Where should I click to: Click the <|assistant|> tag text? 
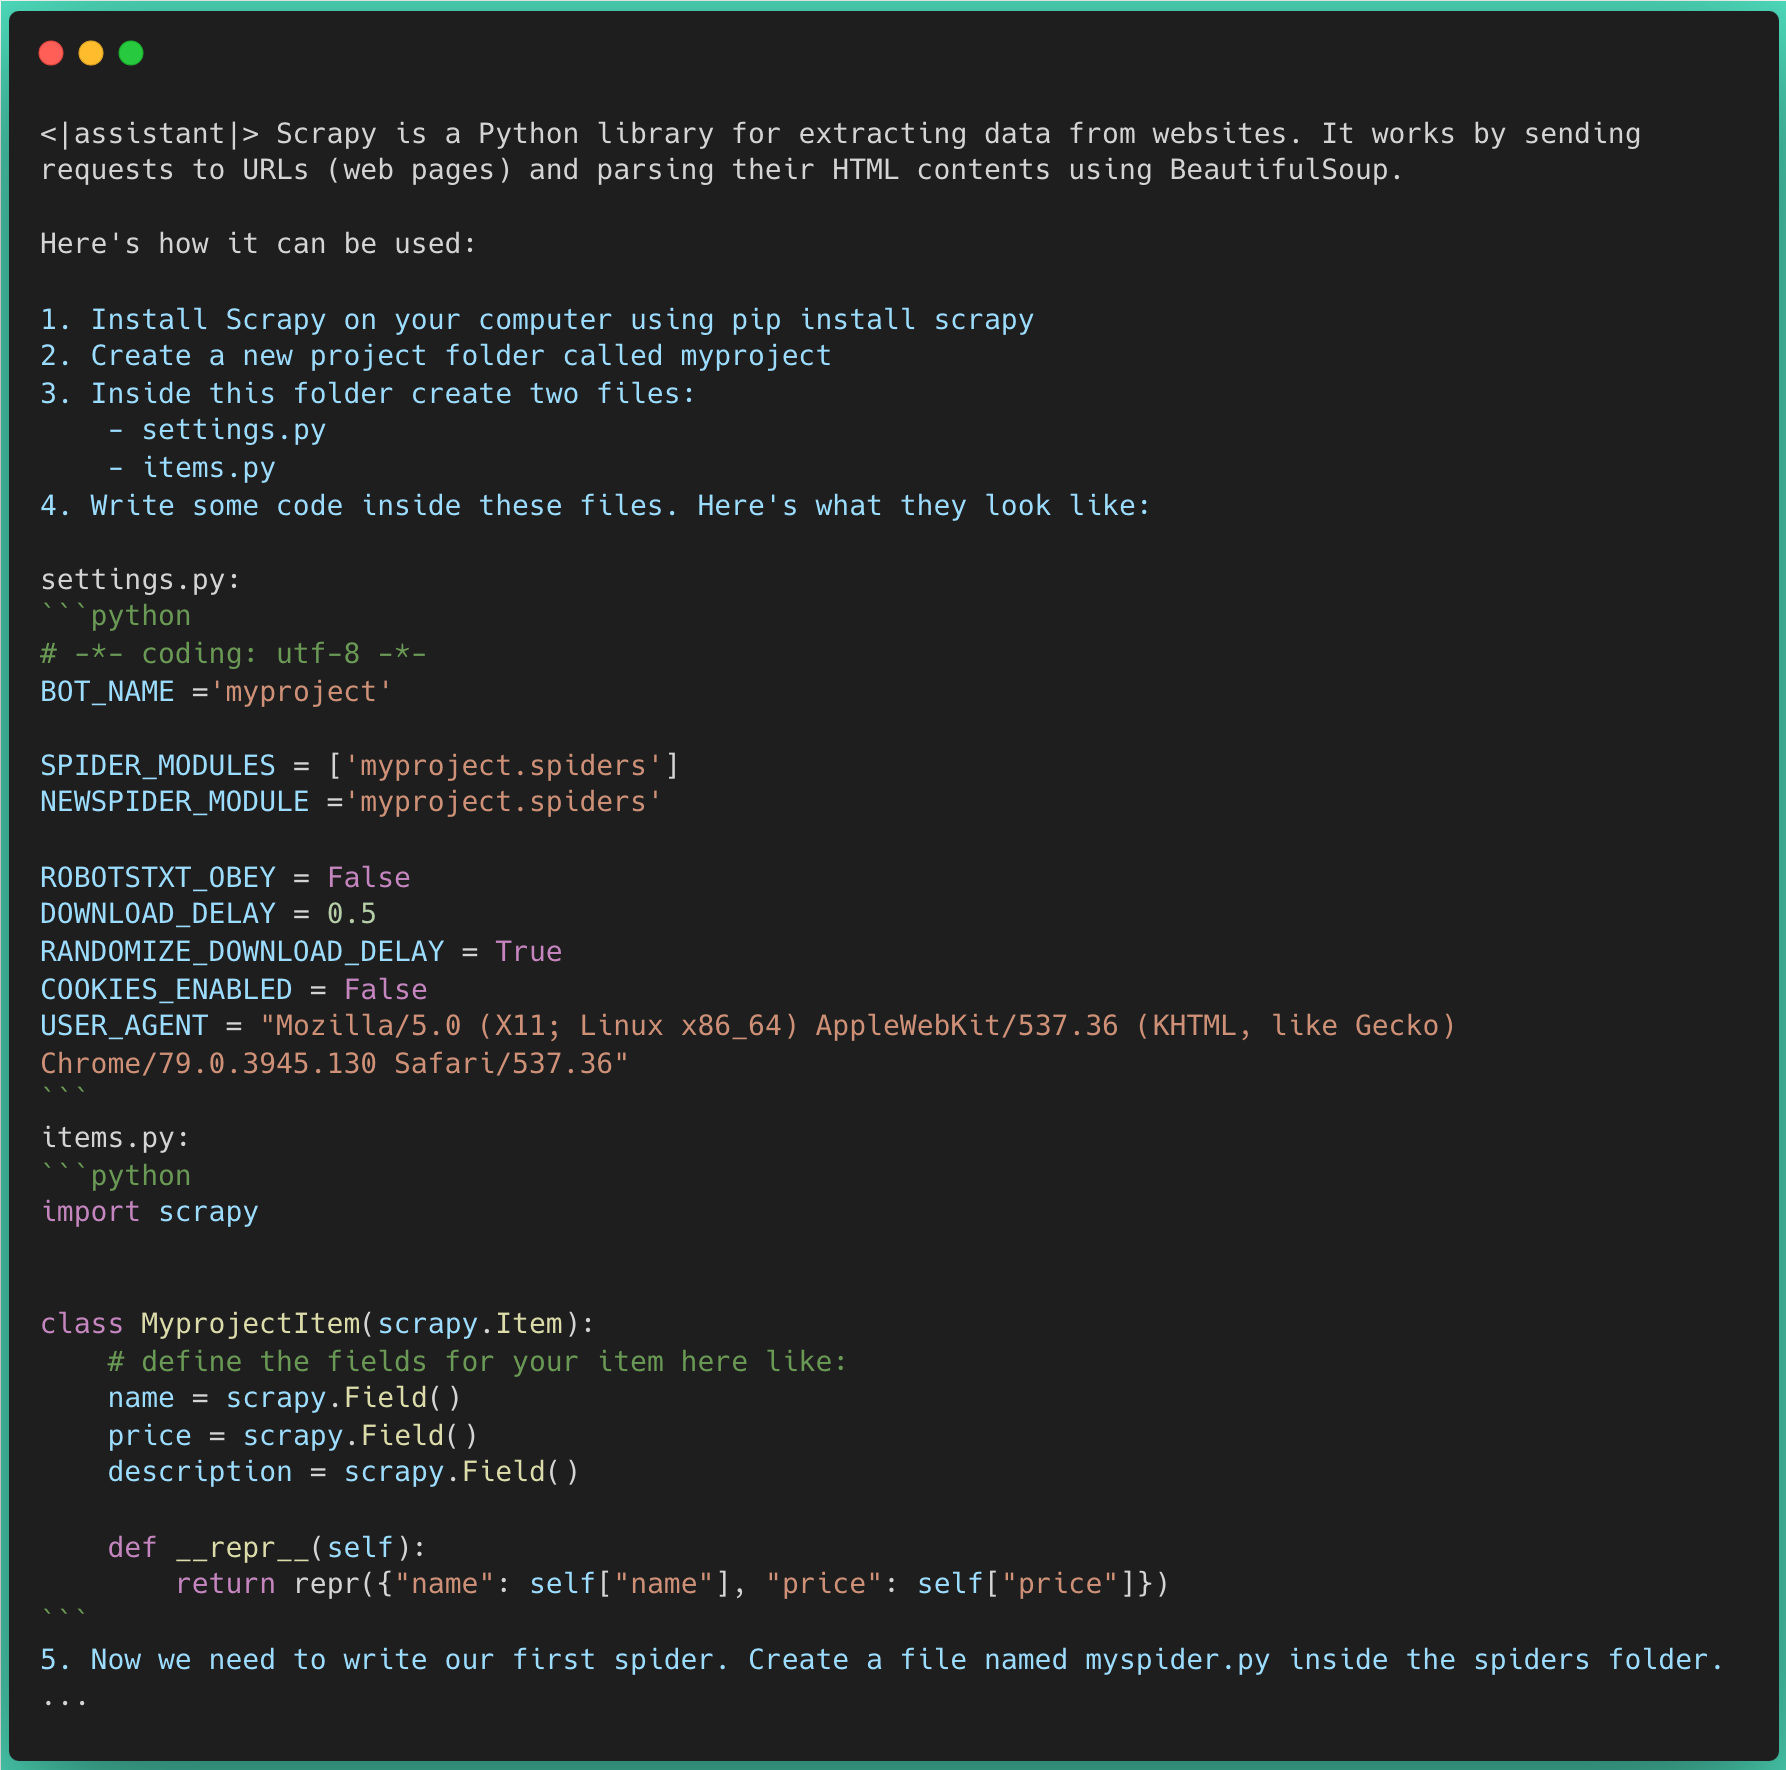pos(149,133)
